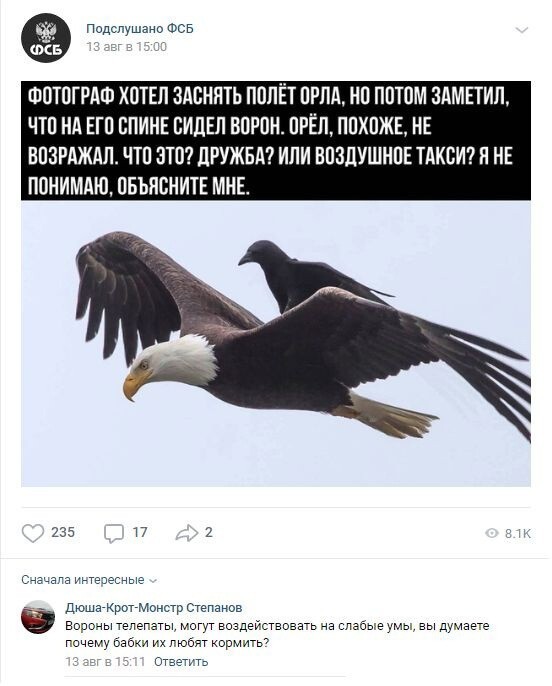The image size is (552, 686).
Task: Share the post with arrow icon
Action: (x=187, y=533)
